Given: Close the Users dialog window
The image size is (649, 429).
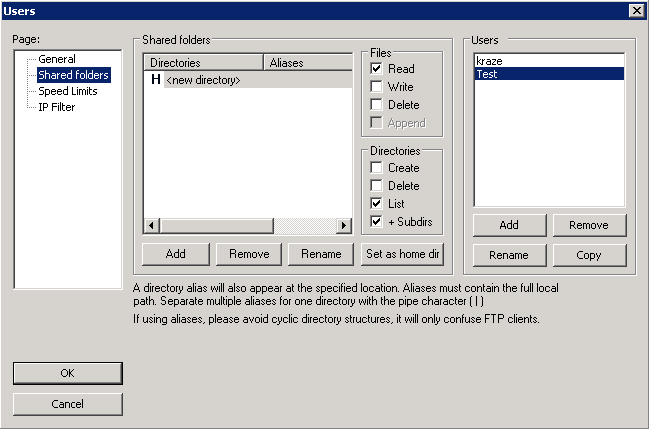Looking at the screenshot, I should click(x=636, y=10).
